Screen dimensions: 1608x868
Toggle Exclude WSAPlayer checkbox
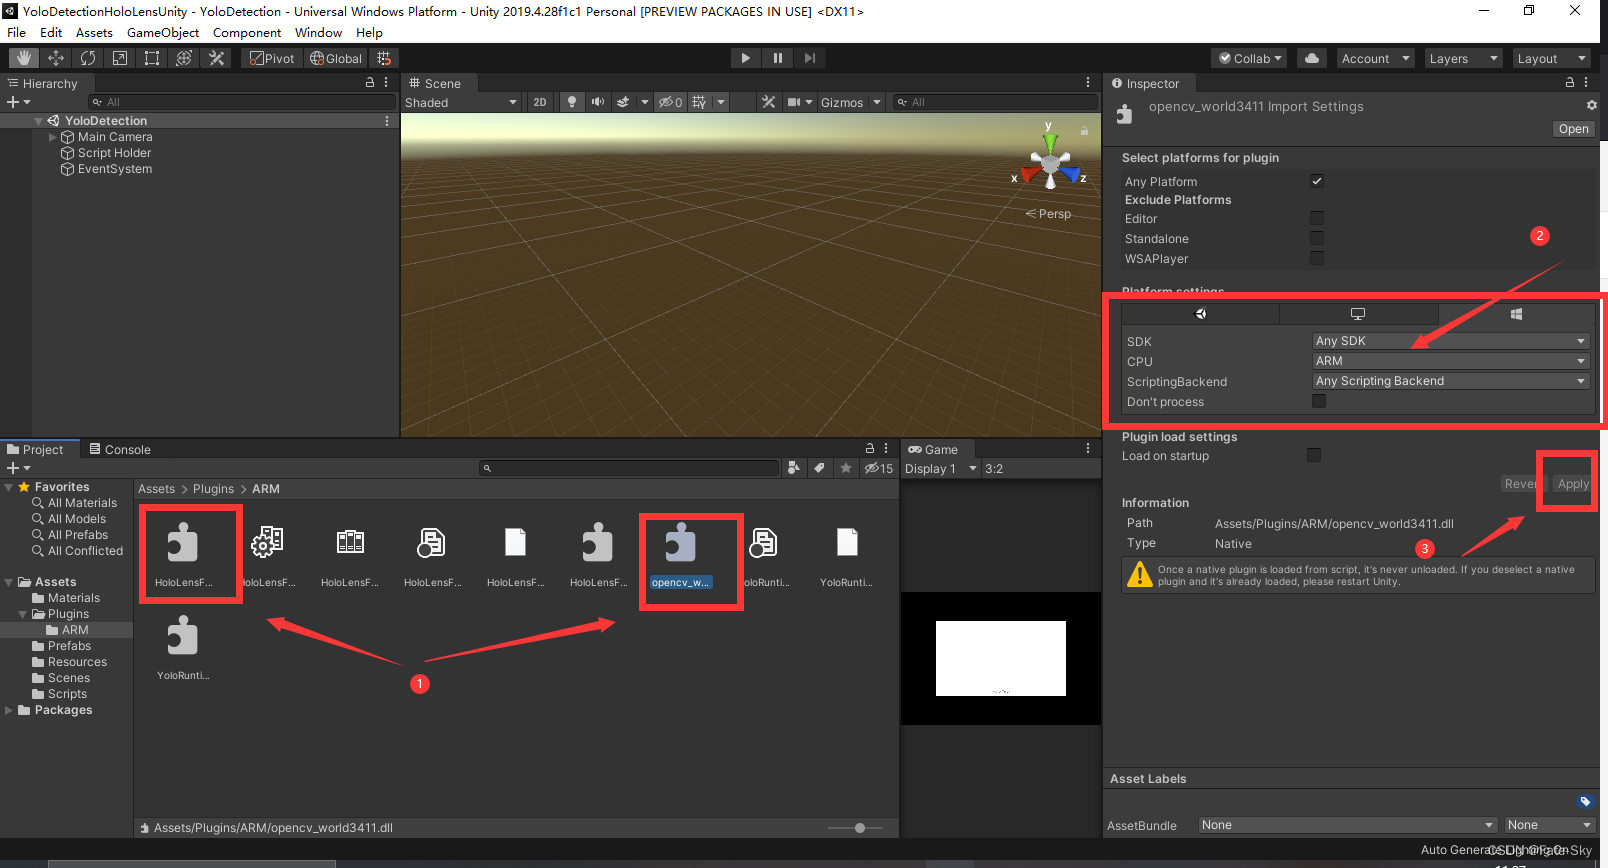[1317, 258]
